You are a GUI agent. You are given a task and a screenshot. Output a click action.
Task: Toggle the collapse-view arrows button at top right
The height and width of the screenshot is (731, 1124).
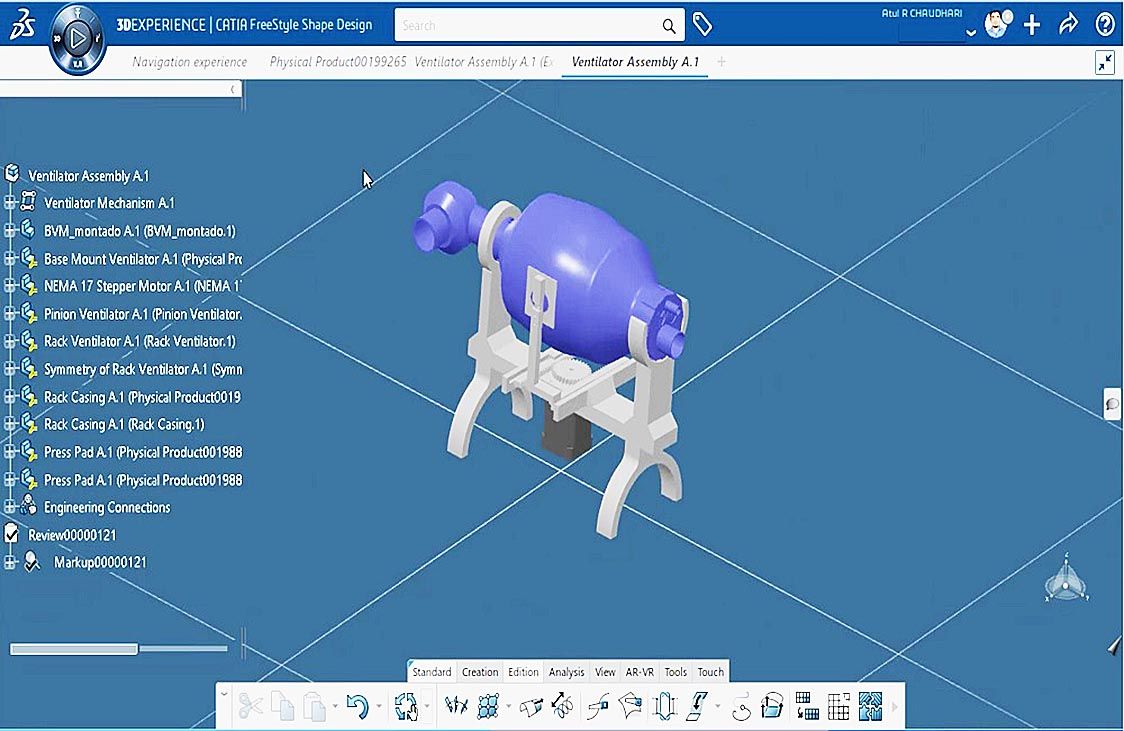click(x=1105, y=62)
